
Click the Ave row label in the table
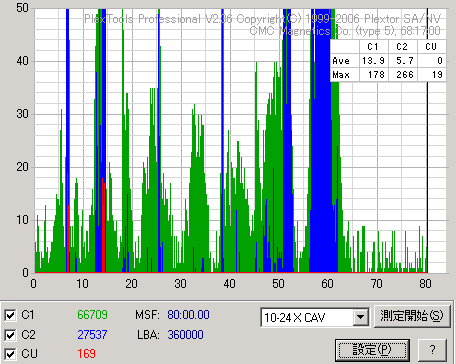coord(341,61)
